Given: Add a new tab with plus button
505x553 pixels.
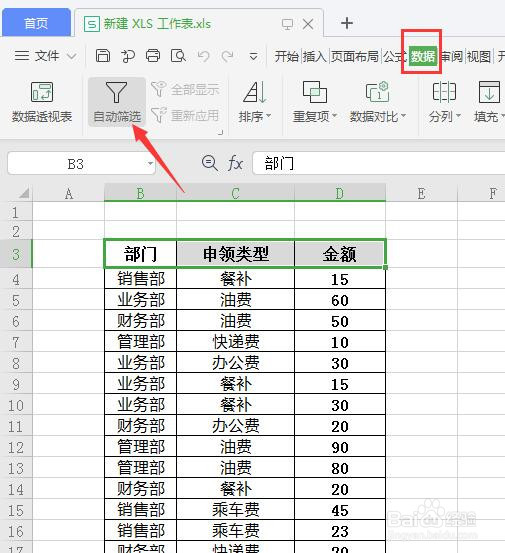Looking at the screenshot, I should coord(347,23).
